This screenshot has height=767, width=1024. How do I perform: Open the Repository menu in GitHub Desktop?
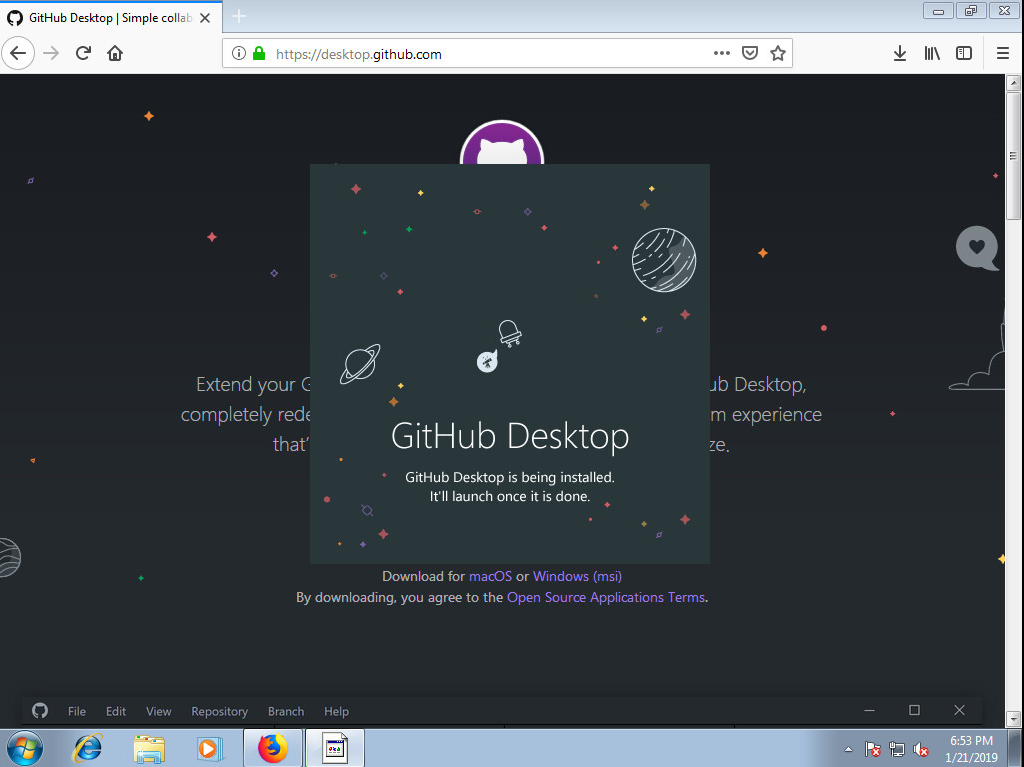tap(219, 711)
